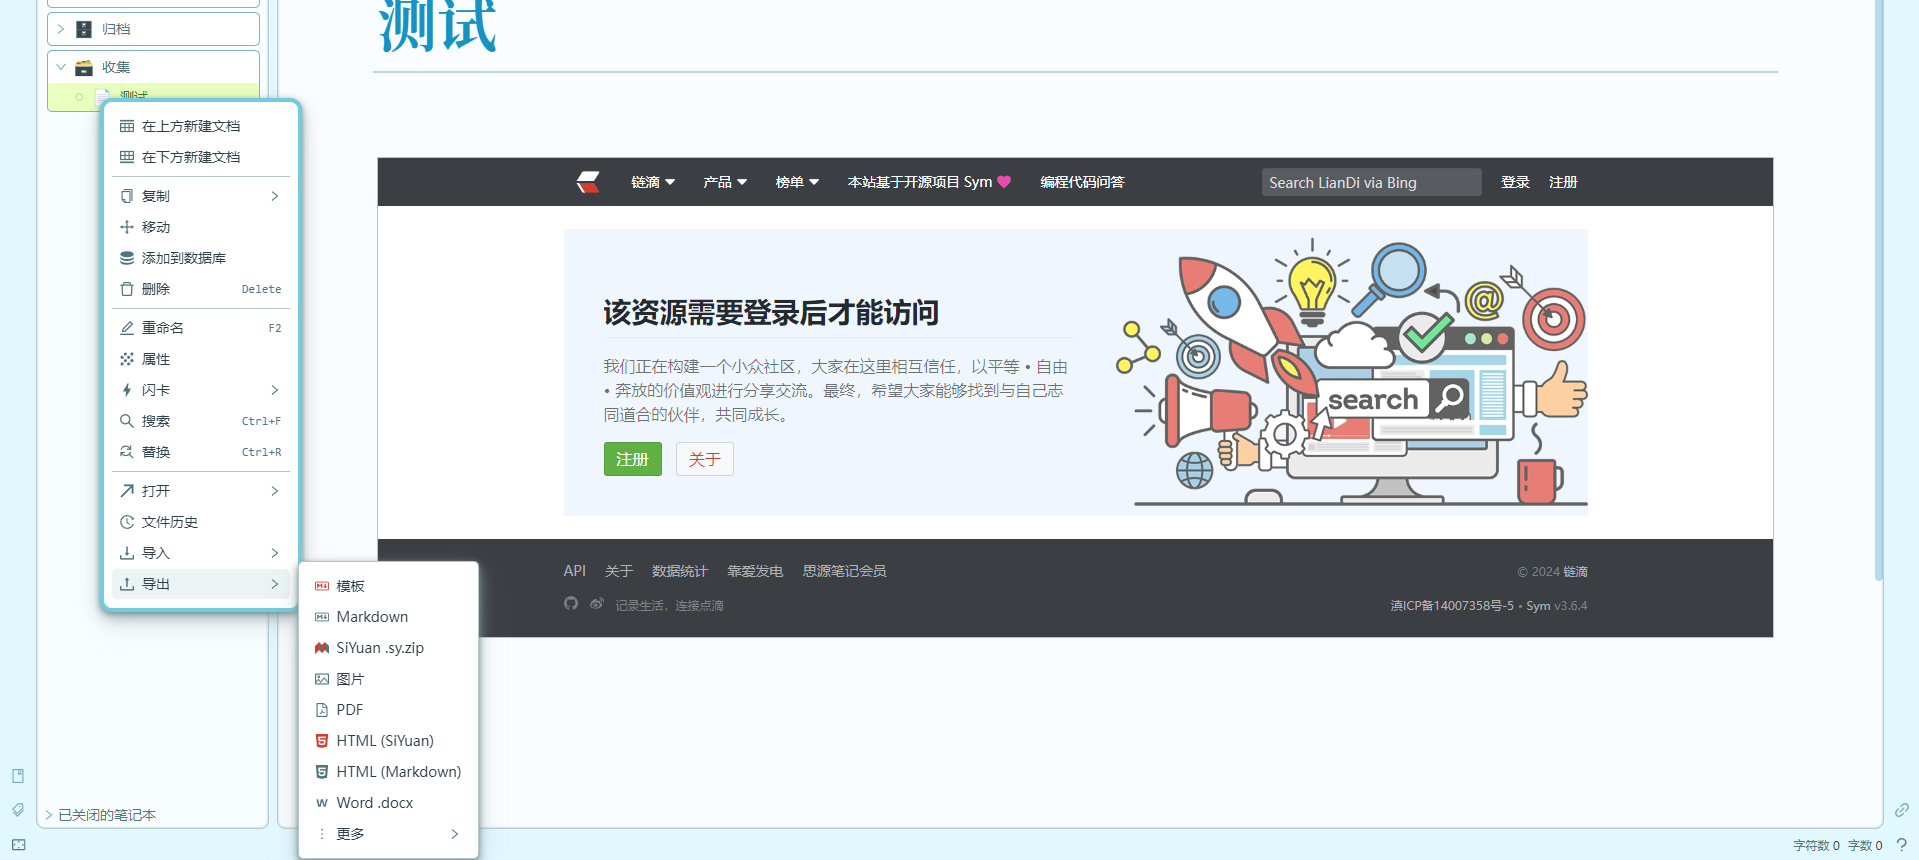
Task: Open the 滇ICP备14007358号-5 link
Action: click(x=1452, y=606)
